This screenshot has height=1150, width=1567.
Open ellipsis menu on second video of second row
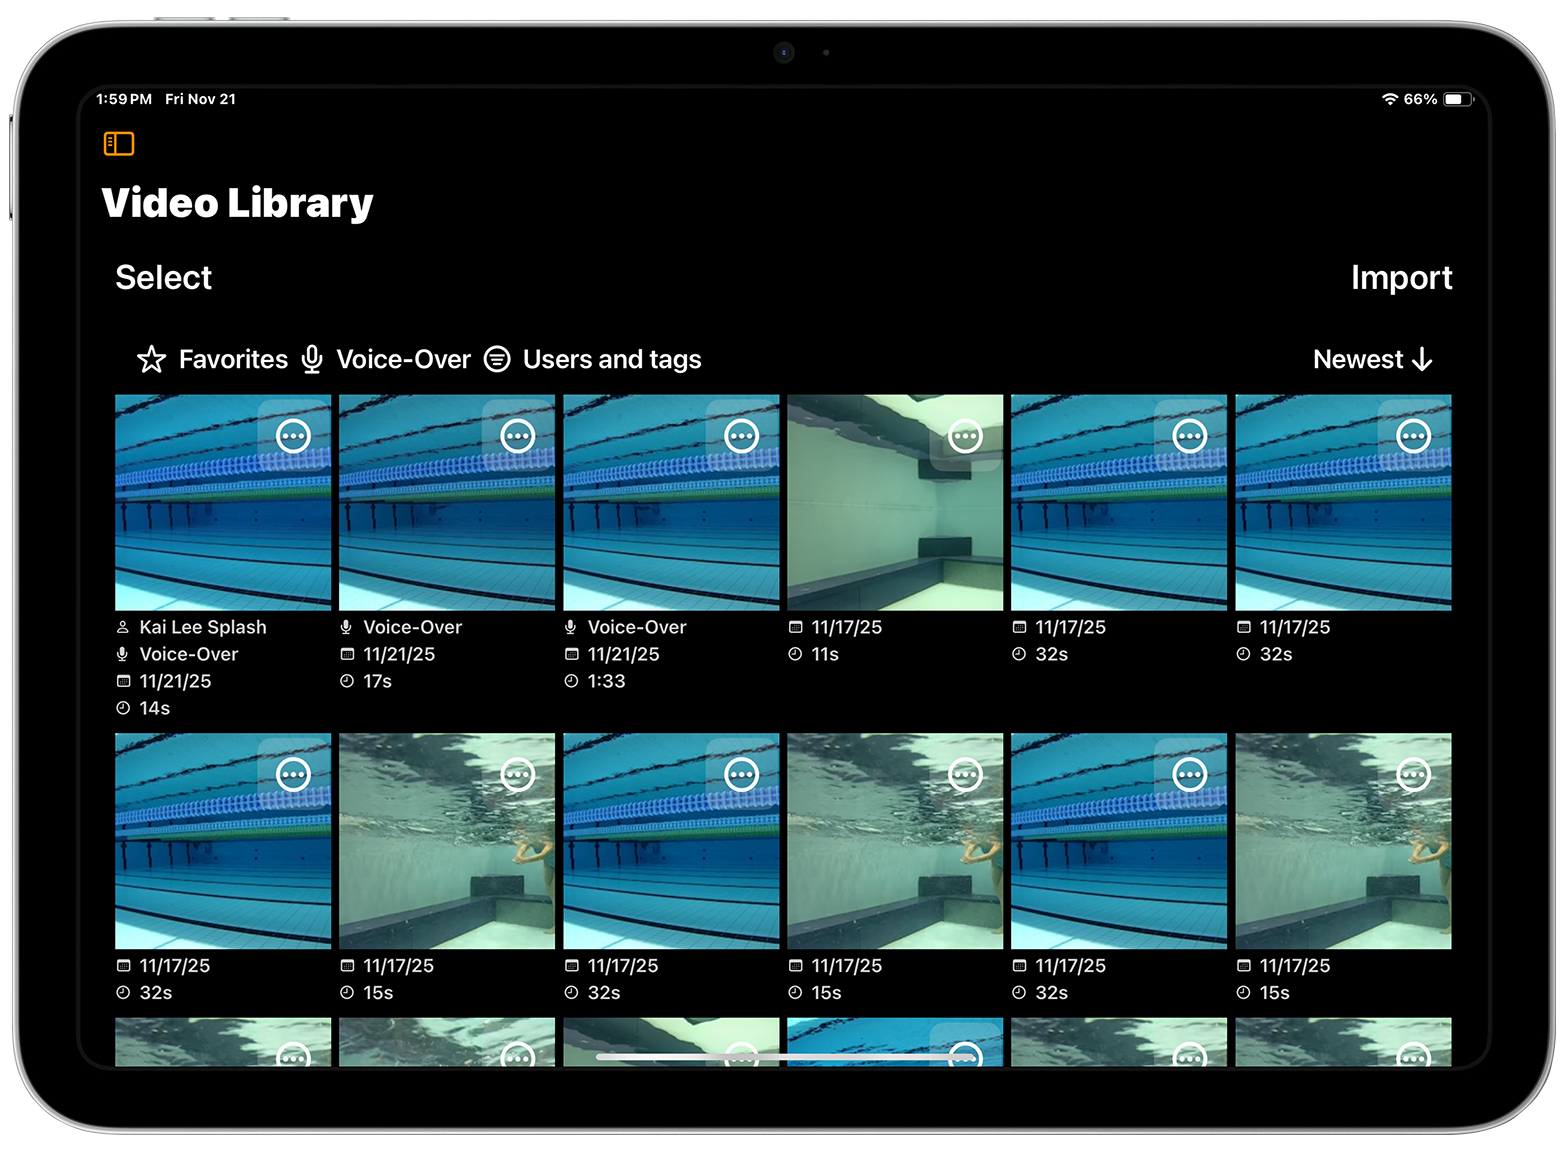coord(517,775)
